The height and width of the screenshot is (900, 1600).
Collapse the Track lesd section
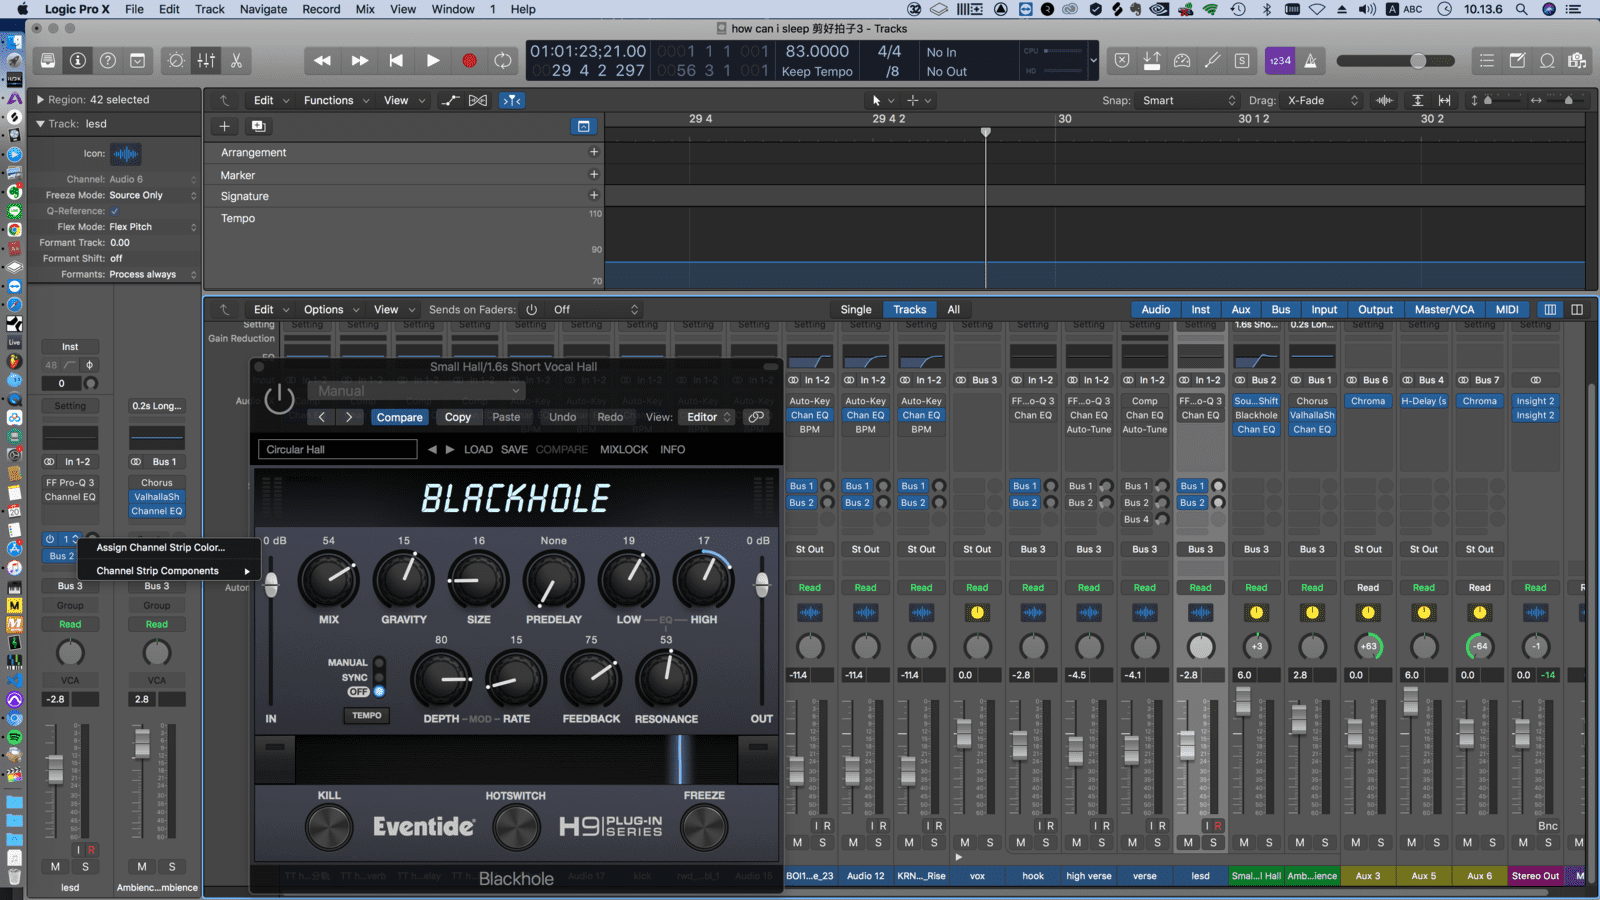[40, 124]
